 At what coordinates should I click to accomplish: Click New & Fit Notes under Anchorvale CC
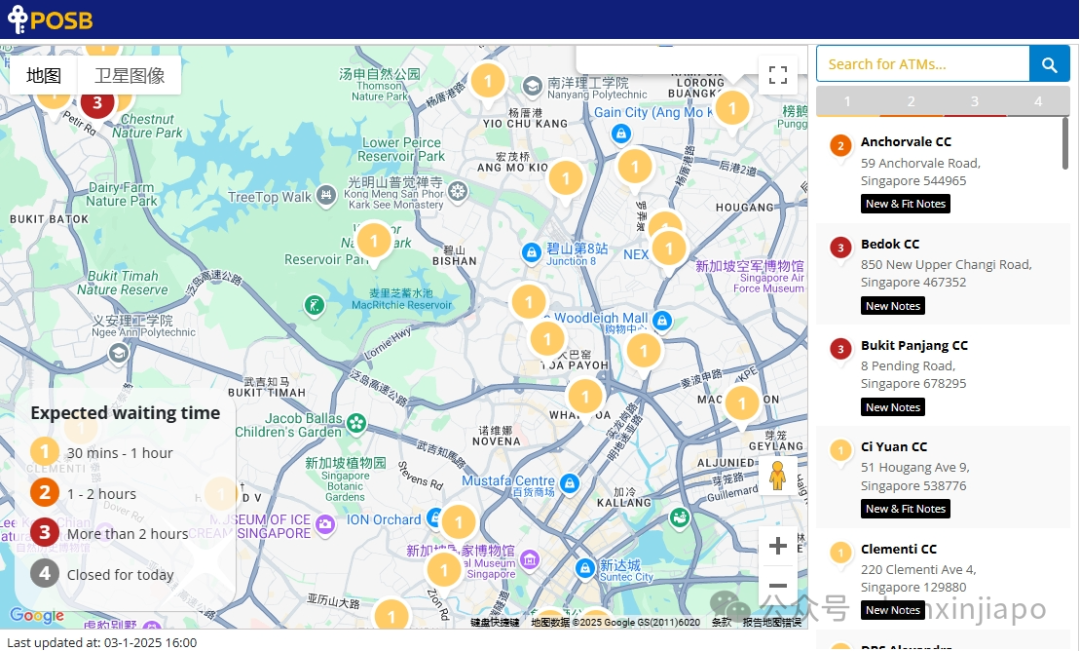[x=905, y=204]
